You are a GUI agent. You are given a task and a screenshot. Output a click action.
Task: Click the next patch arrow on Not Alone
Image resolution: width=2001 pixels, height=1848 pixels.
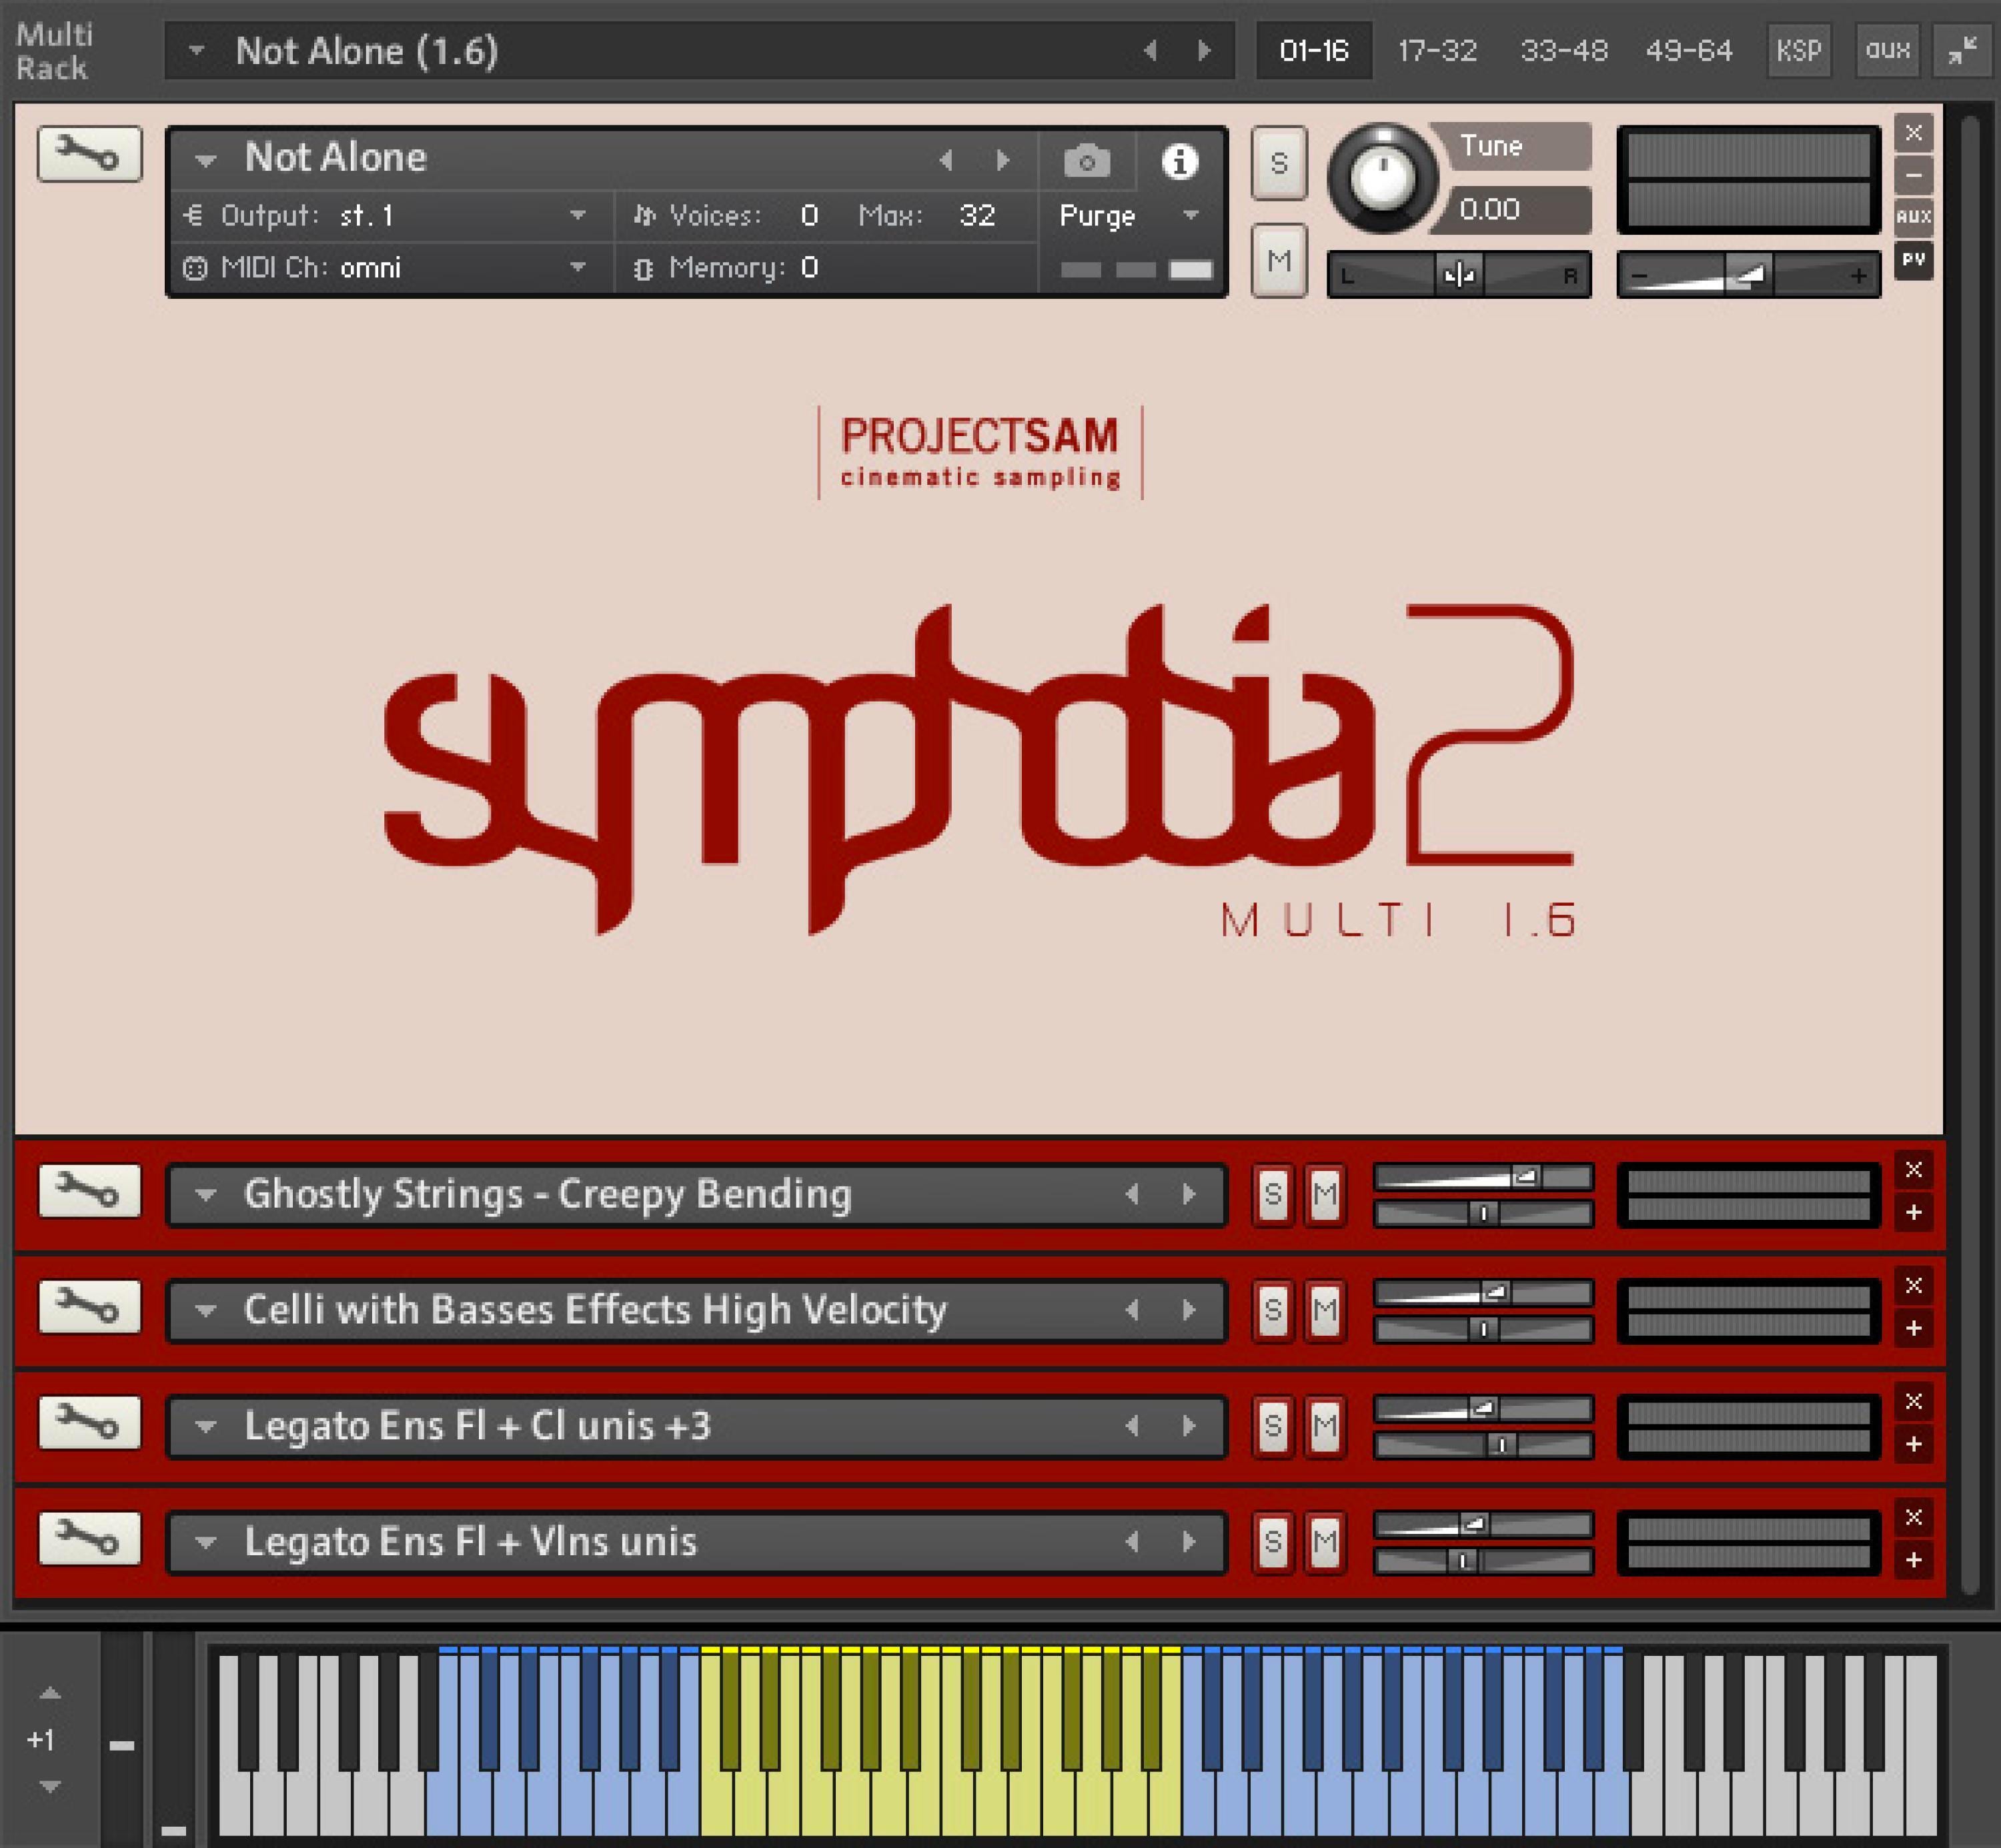click(1004, 160)
